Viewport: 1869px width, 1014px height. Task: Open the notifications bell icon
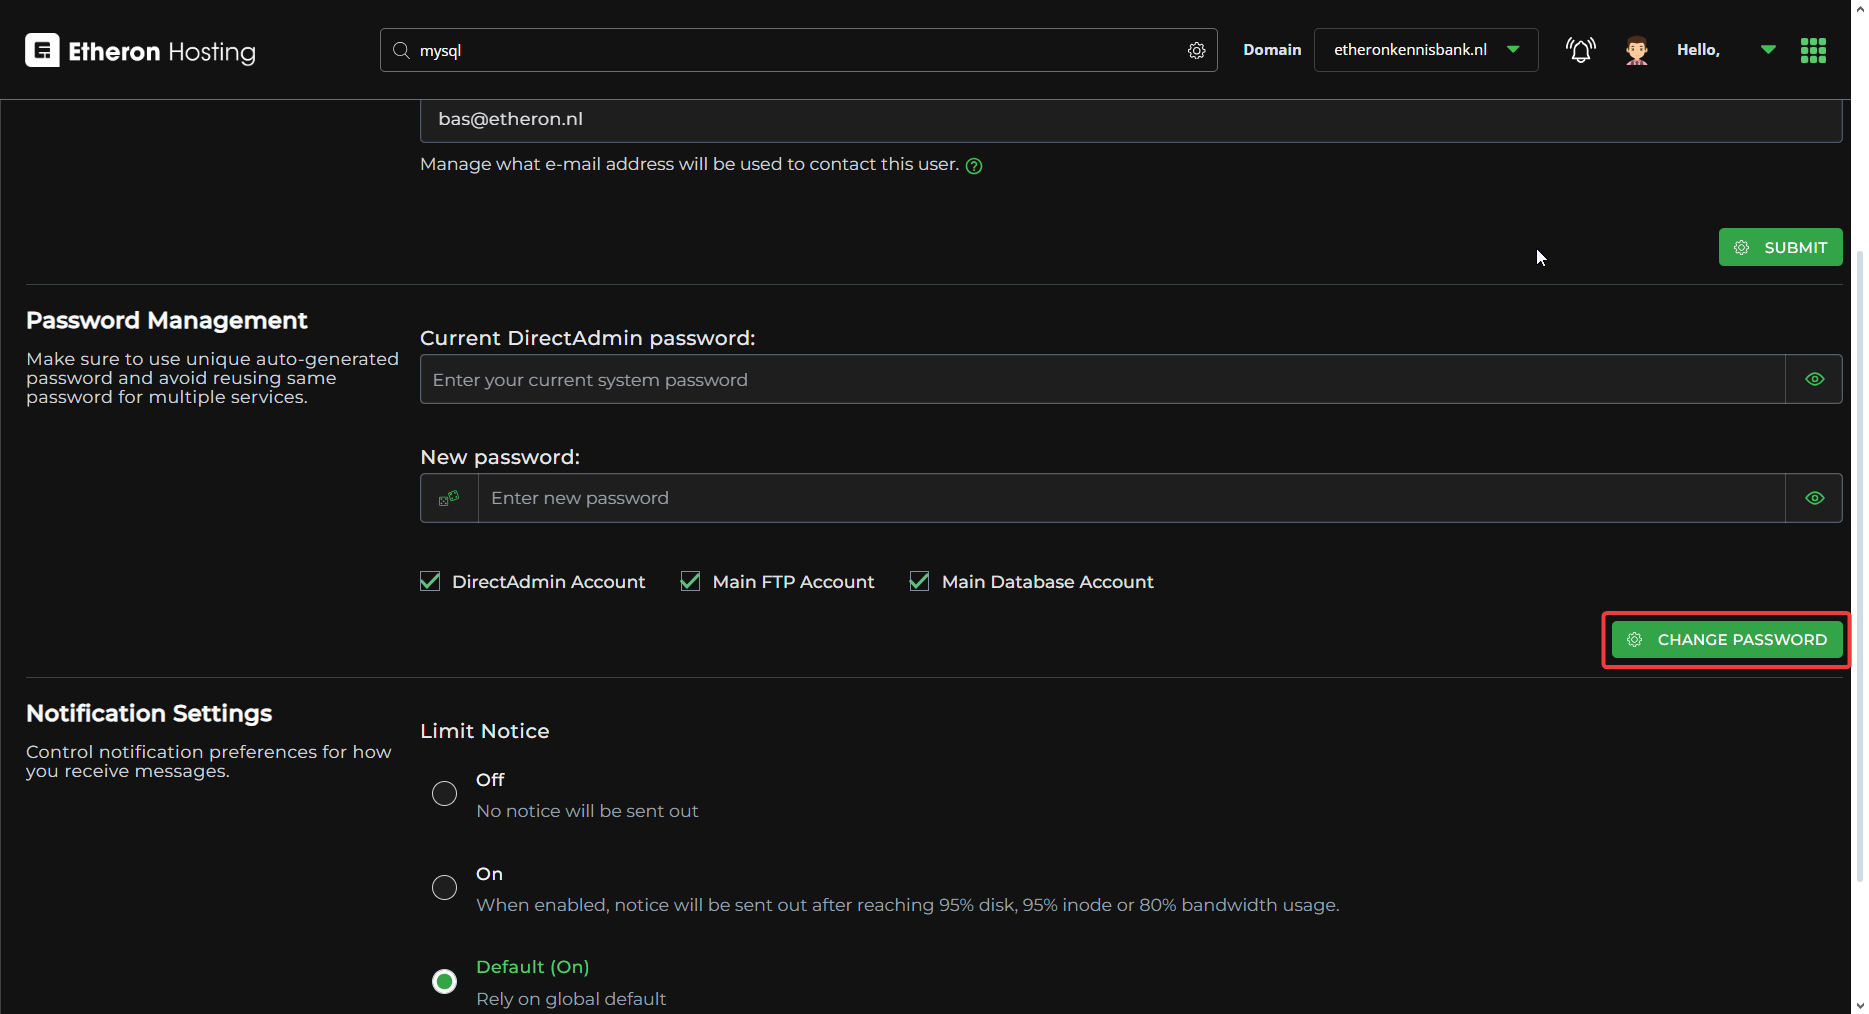[x=1580, y=50]
